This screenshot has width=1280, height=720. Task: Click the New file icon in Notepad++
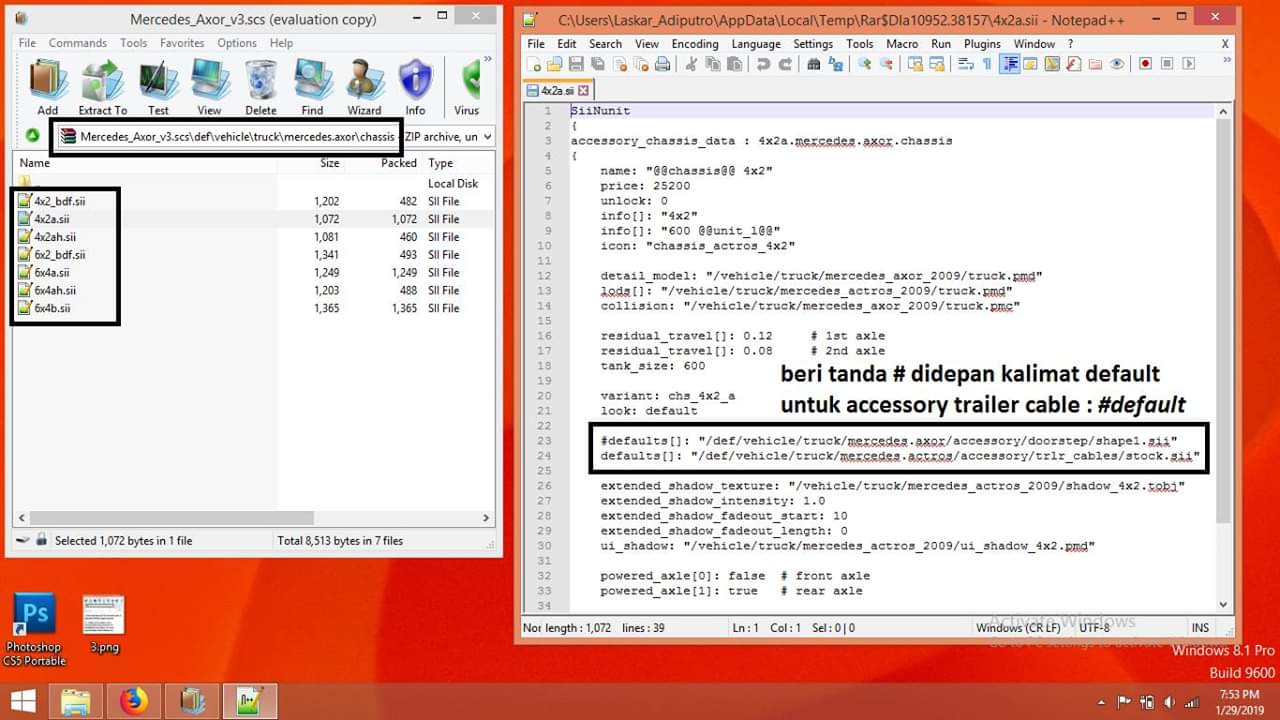(x=536, y=64)
